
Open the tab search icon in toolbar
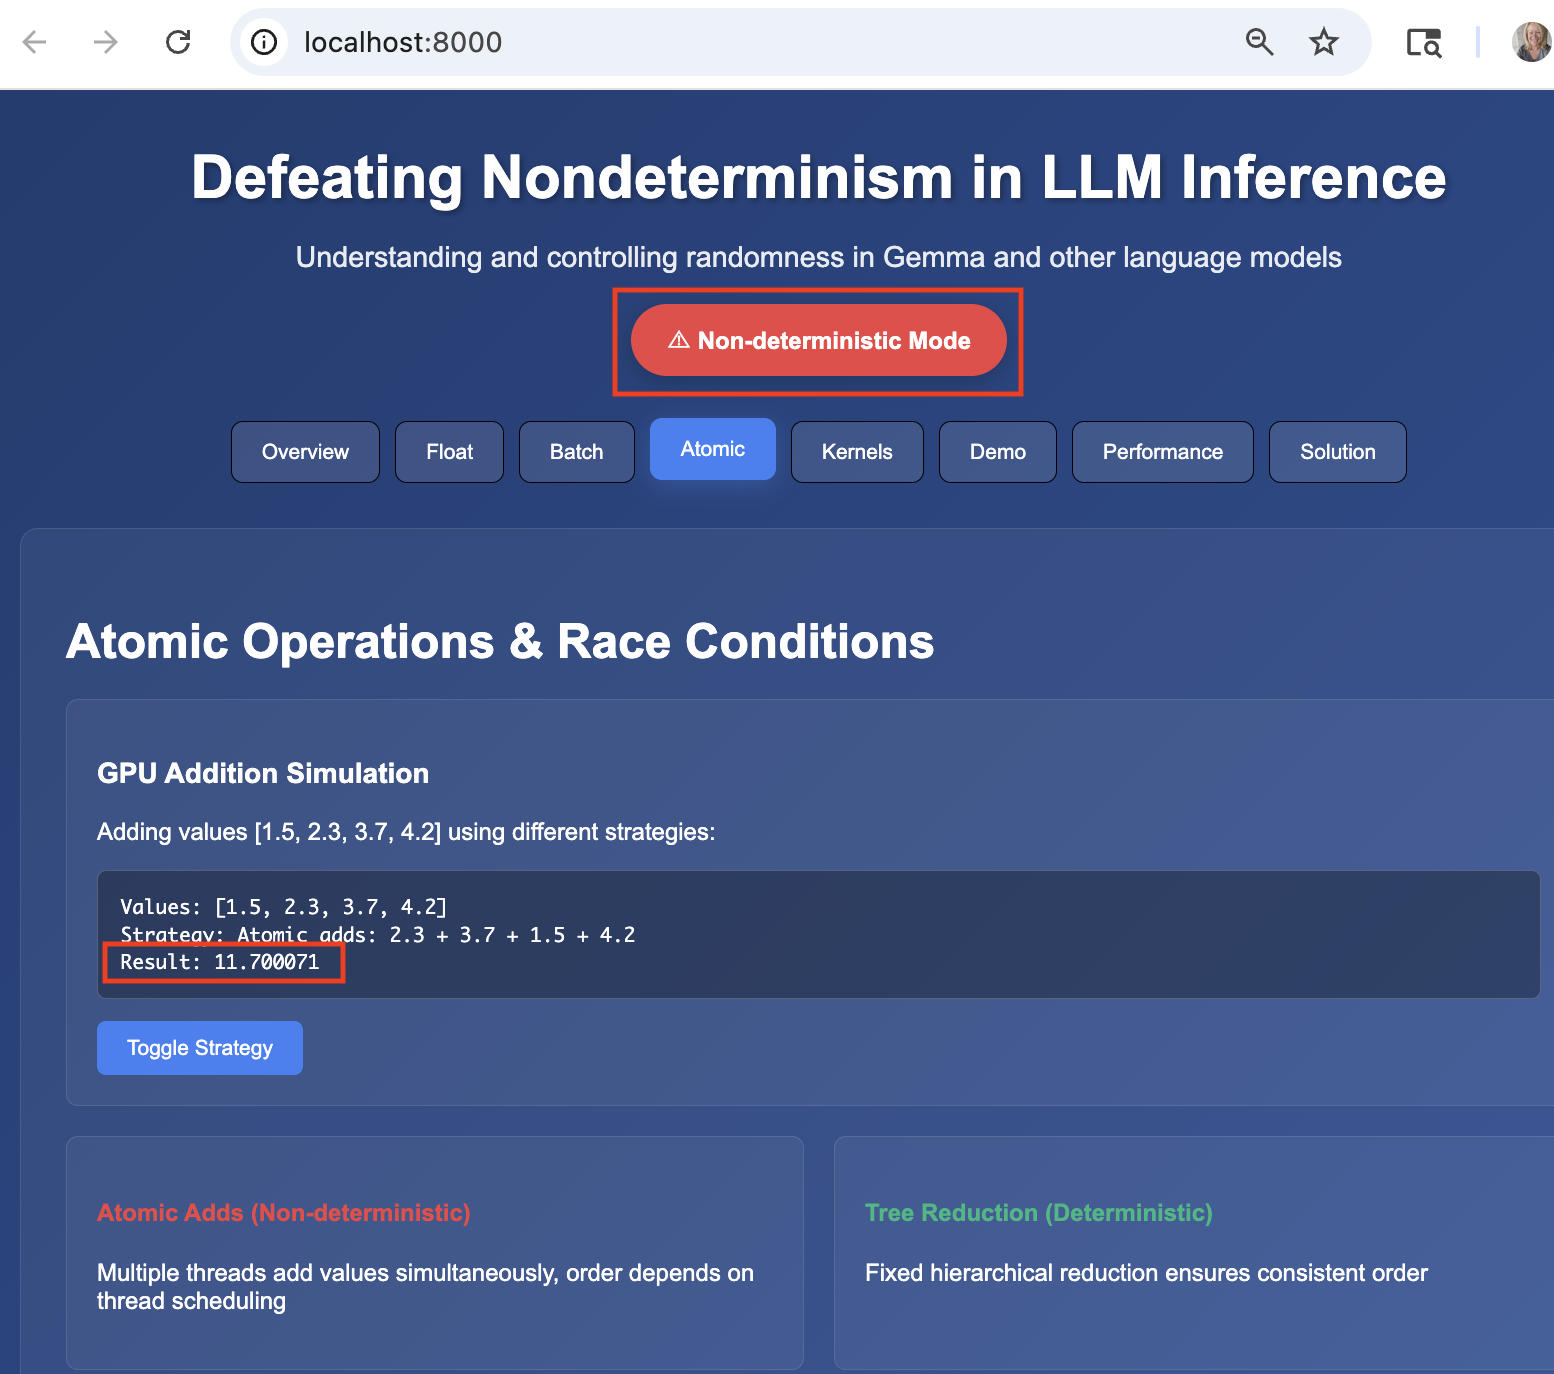(x=1424, y=42)
